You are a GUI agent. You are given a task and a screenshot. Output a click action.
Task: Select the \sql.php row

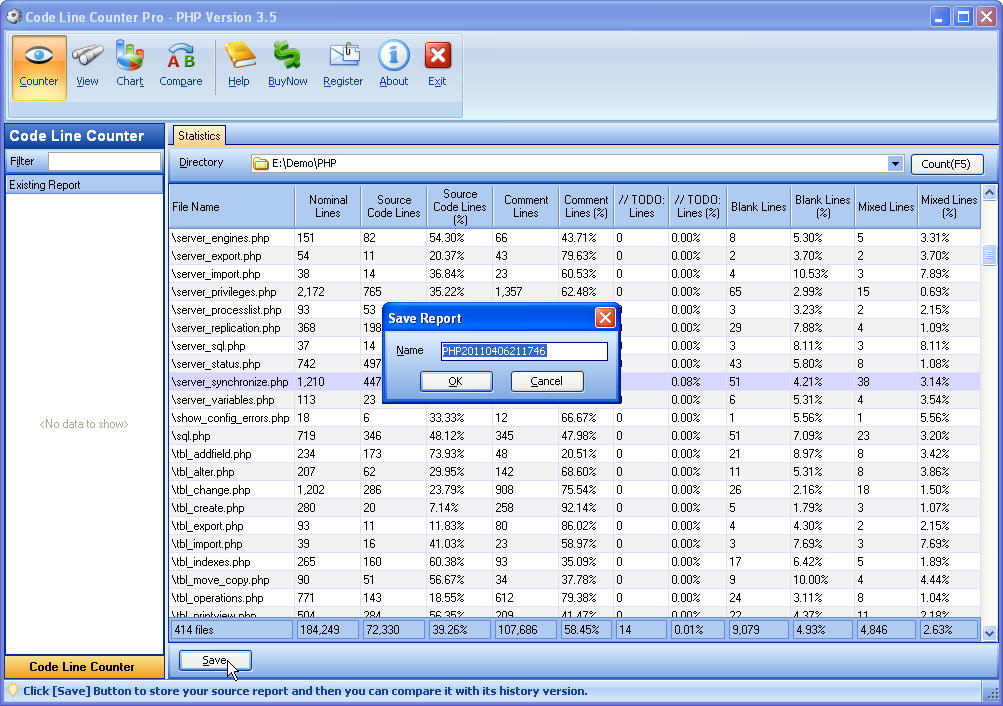574,435
